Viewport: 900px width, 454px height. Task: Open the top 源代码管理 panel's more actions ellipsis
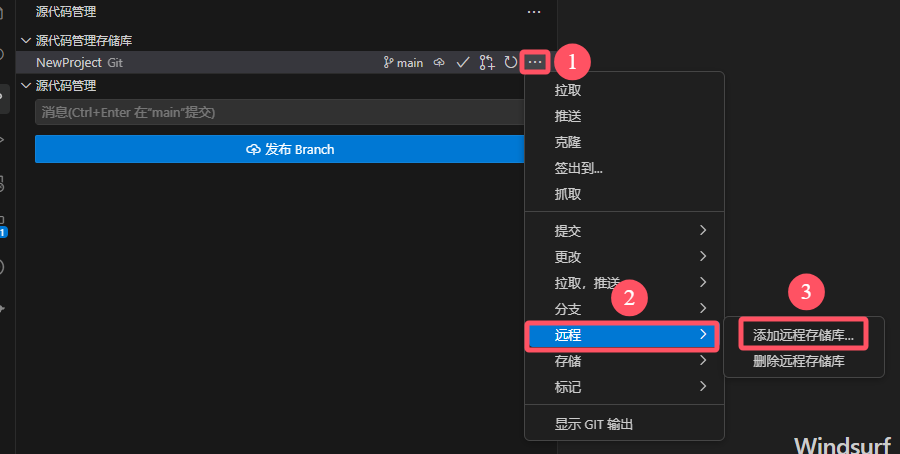pyautogui.click(x=534, y=11)
